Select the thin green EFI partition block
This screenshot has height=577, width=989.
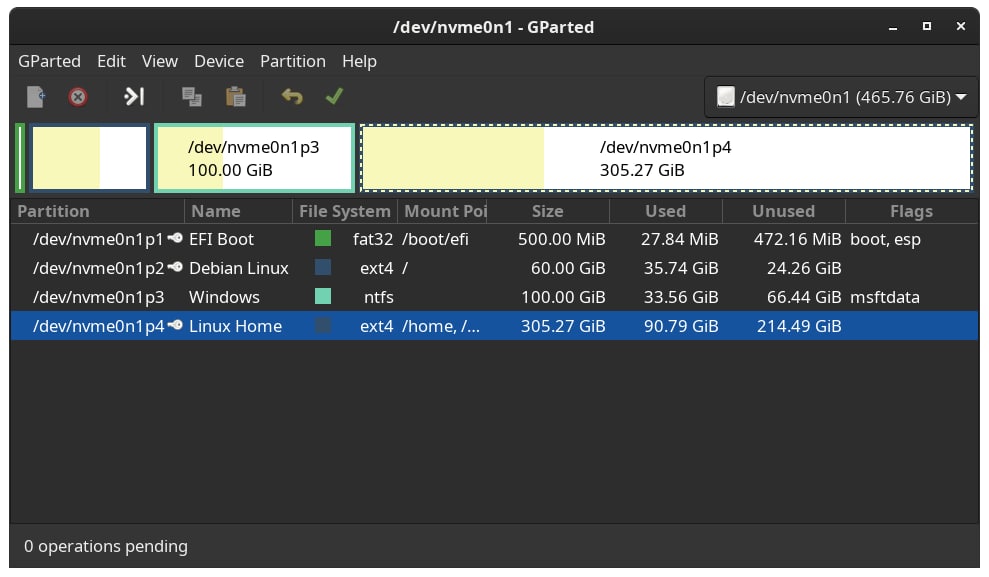pos(20,158)
